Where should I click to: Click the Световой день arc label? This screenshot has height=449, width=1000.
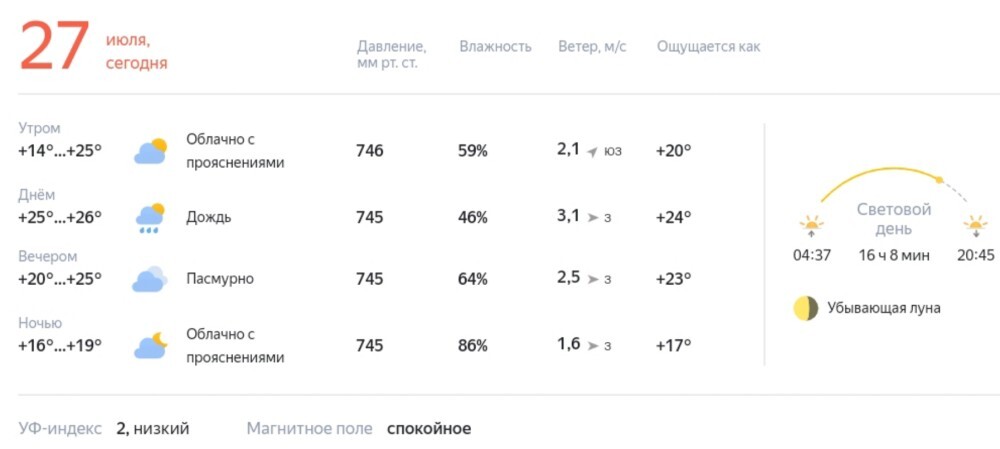[893, 219]
